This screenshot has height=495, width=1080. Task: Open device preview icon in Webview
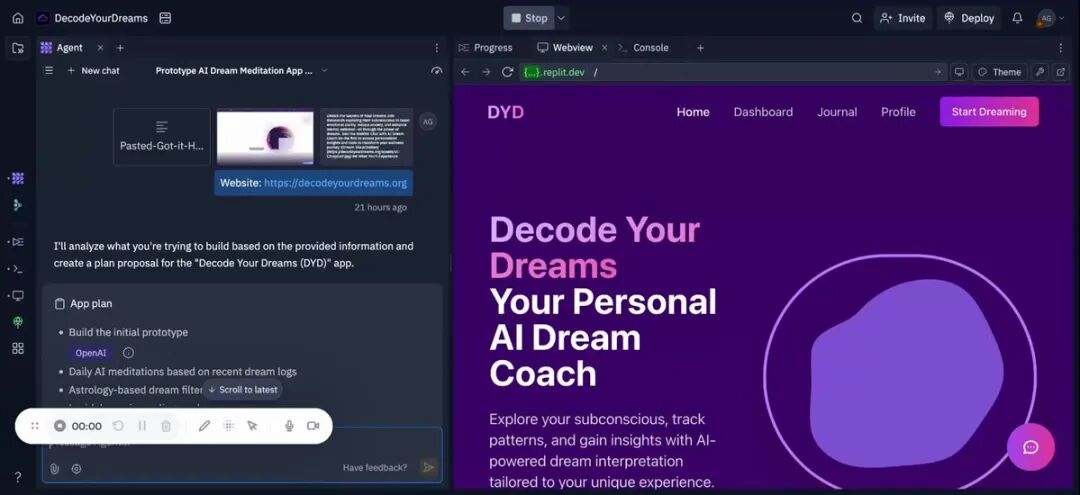point(959,72)
